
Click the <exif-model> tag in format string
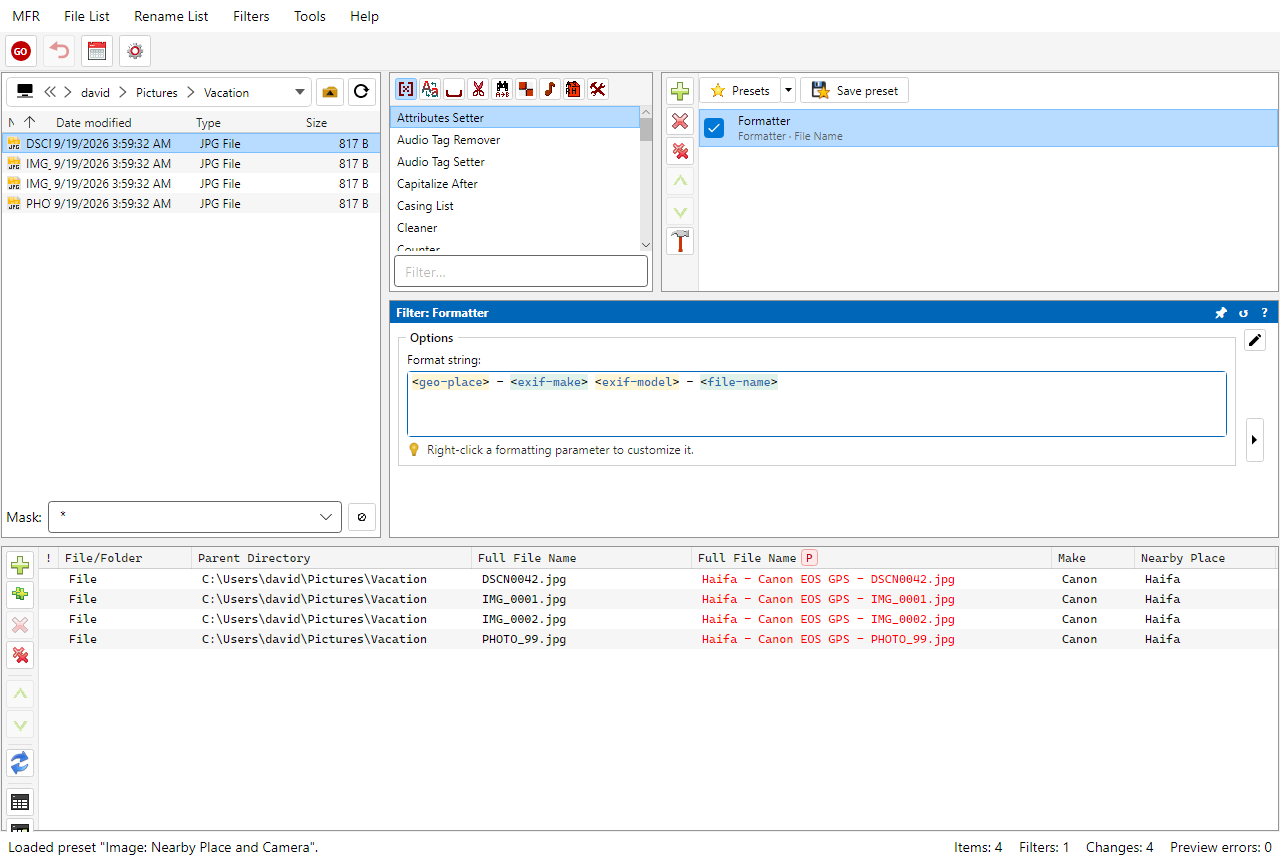click(637, 382)
